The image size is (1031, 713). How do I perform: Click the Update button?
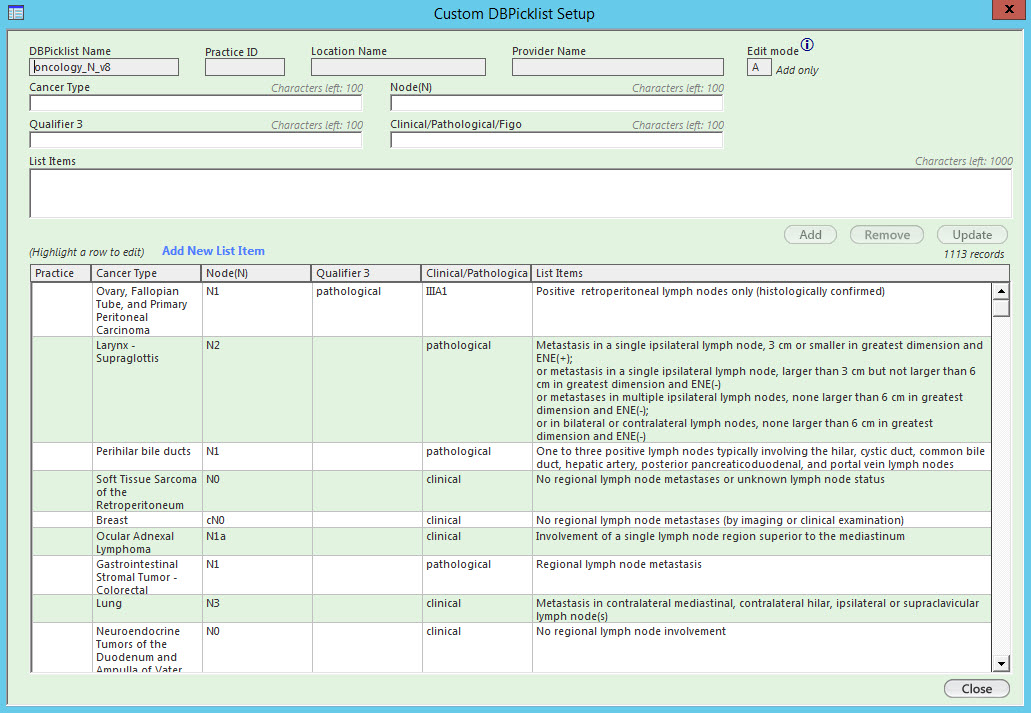tap(972, 235)
